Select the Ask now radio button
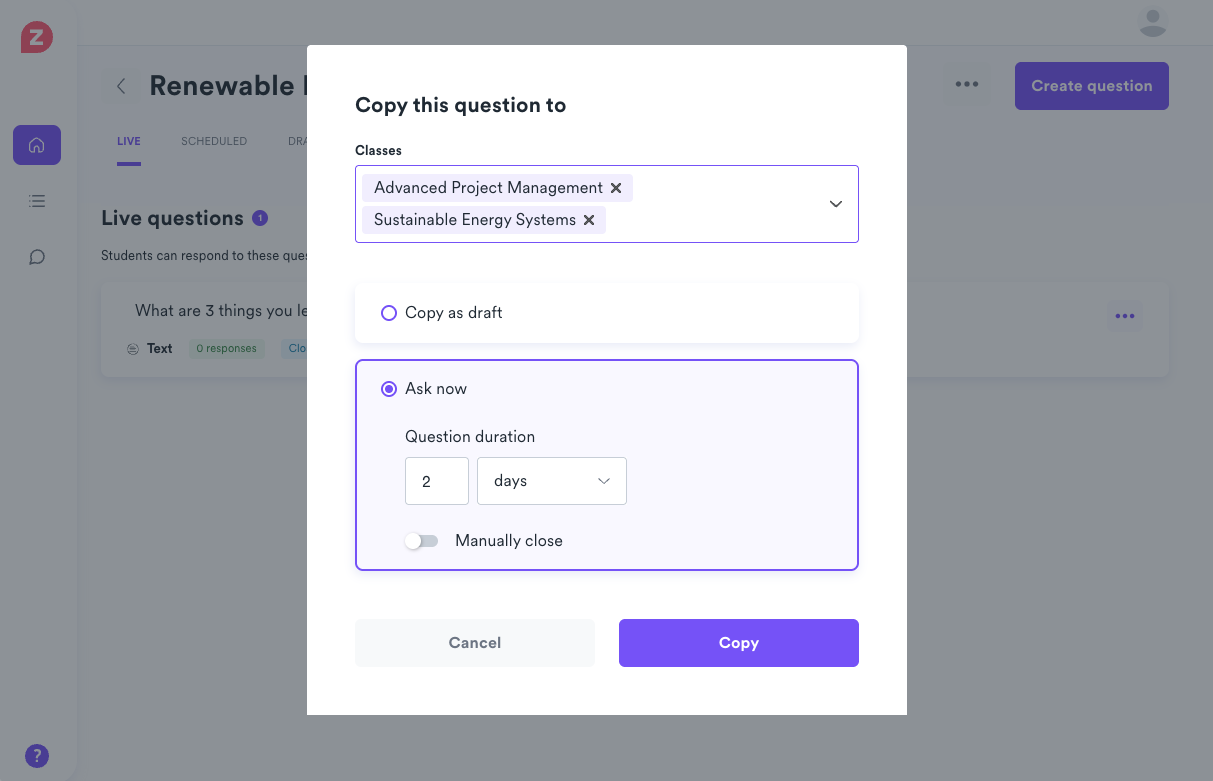 [x=389, y=389]
